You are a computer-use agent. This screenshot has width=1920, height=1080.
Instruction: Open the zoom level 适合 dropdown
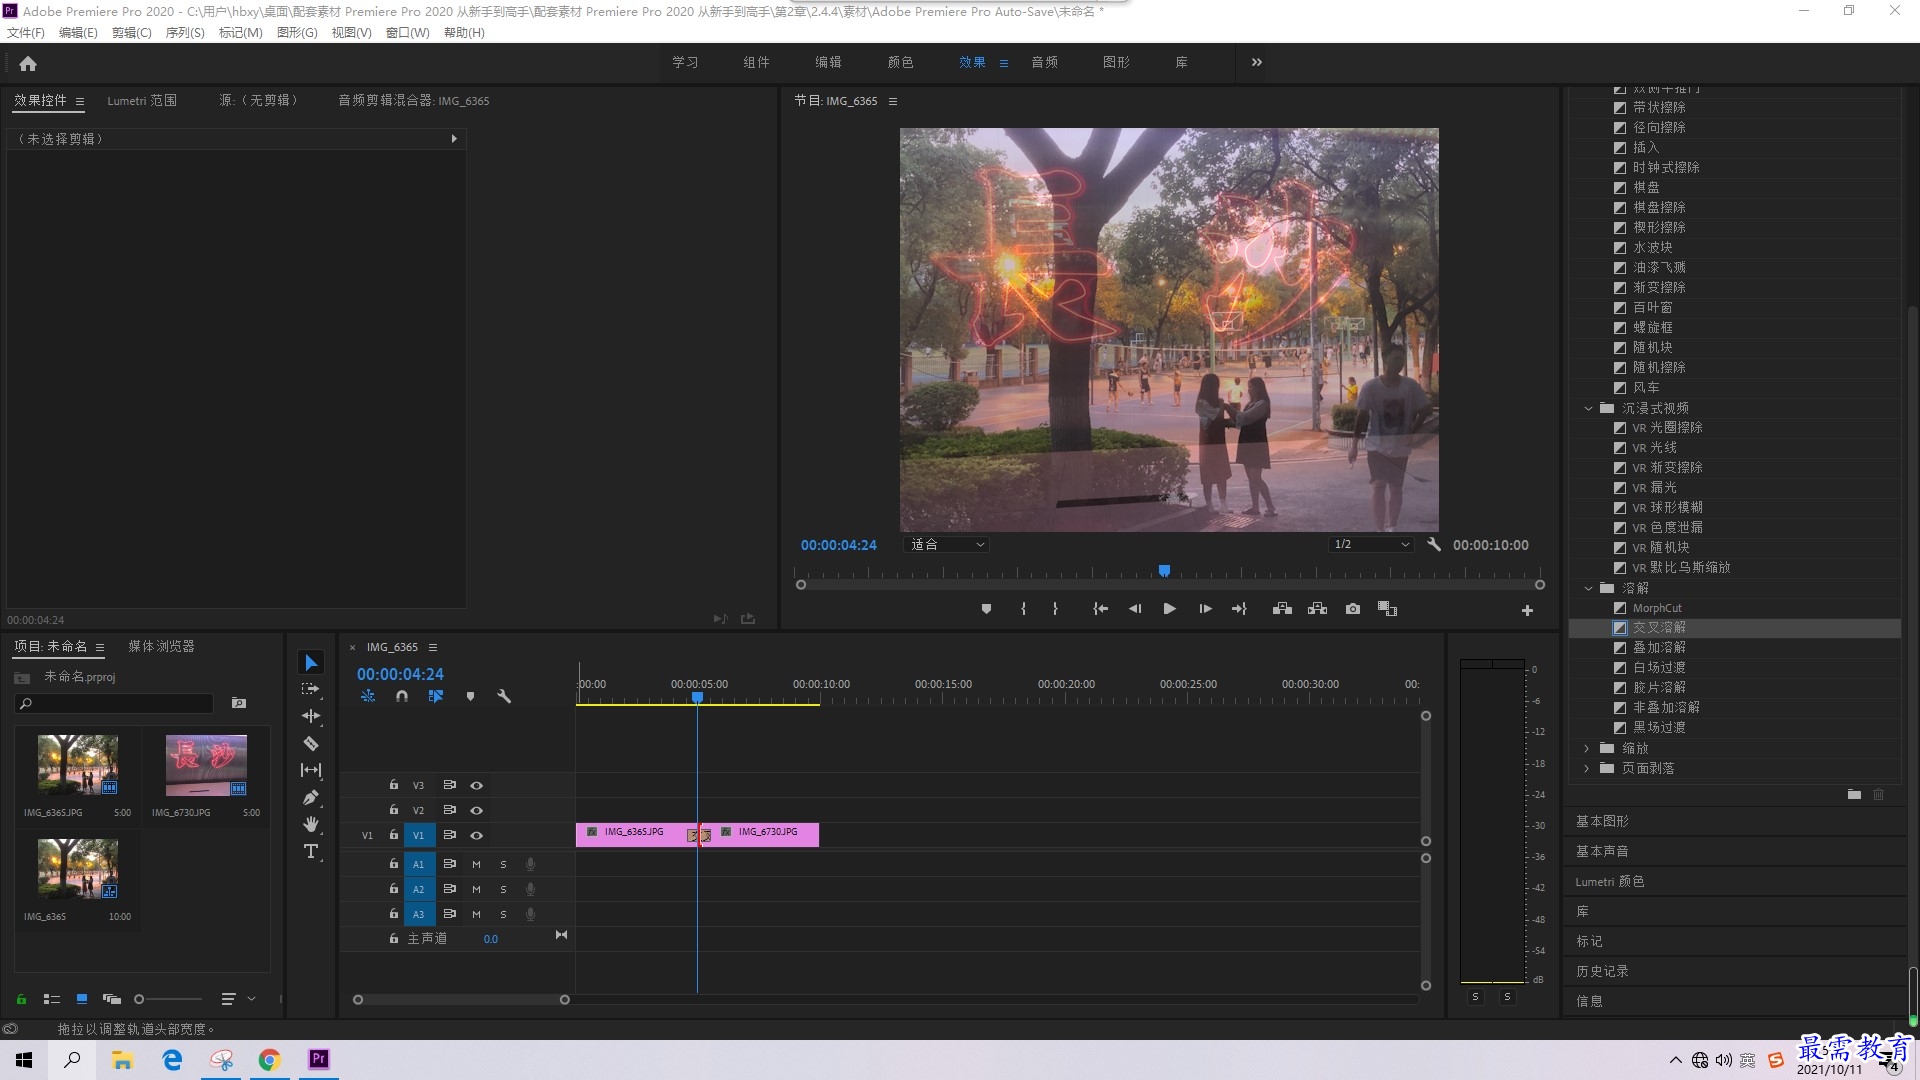[946, 545]
